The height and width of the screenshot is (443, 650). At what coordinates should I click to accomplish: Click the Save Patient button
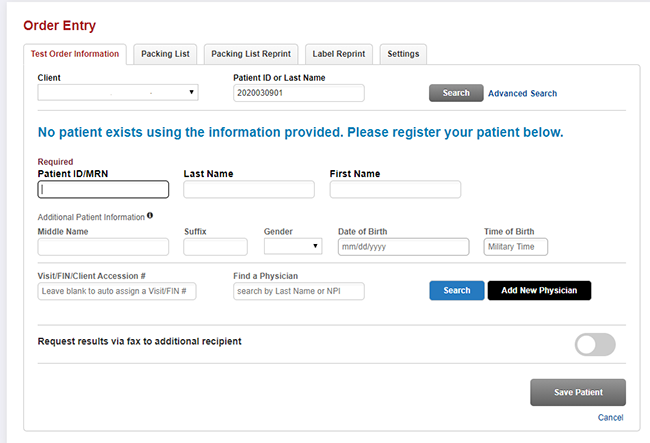point(578,392)
